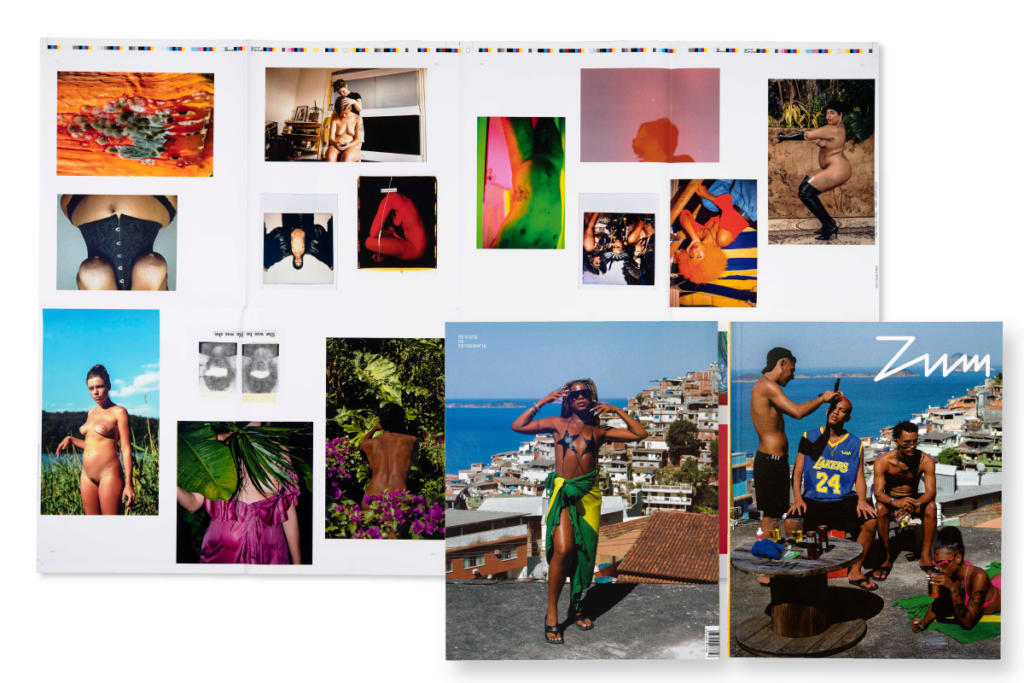The width and height of the screenshot is (1024, 683).
Task: Click the front cover with Lakers jersey haircut
Action: pos(866,490)
